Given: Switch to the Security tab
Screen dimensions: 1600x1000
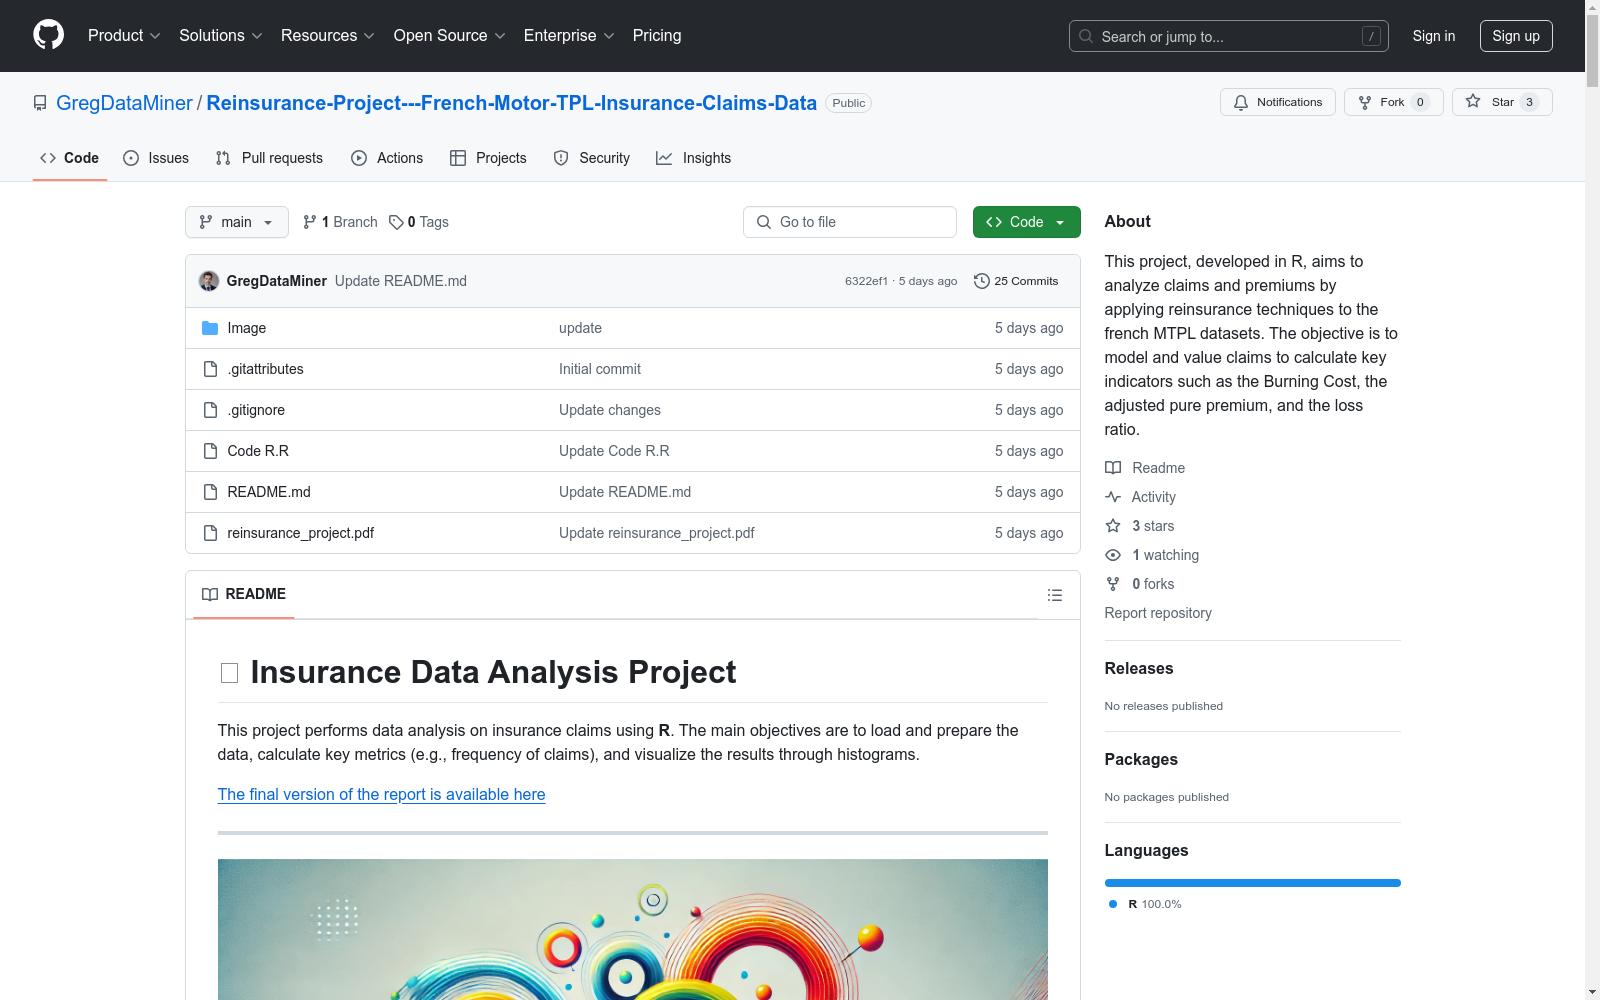Looking at the screenshot, I should point(592,158).
